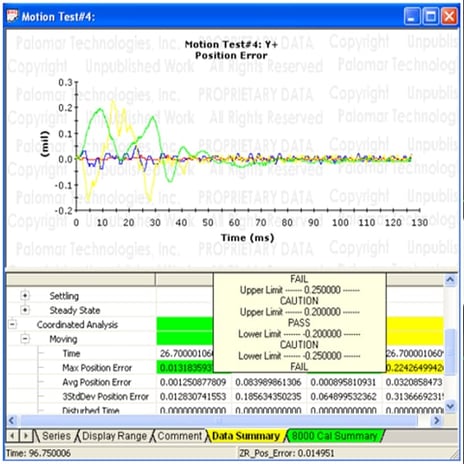
Task: Click the 0.083989861306 Avg Position Error value
Action: [x=268, y=382]
